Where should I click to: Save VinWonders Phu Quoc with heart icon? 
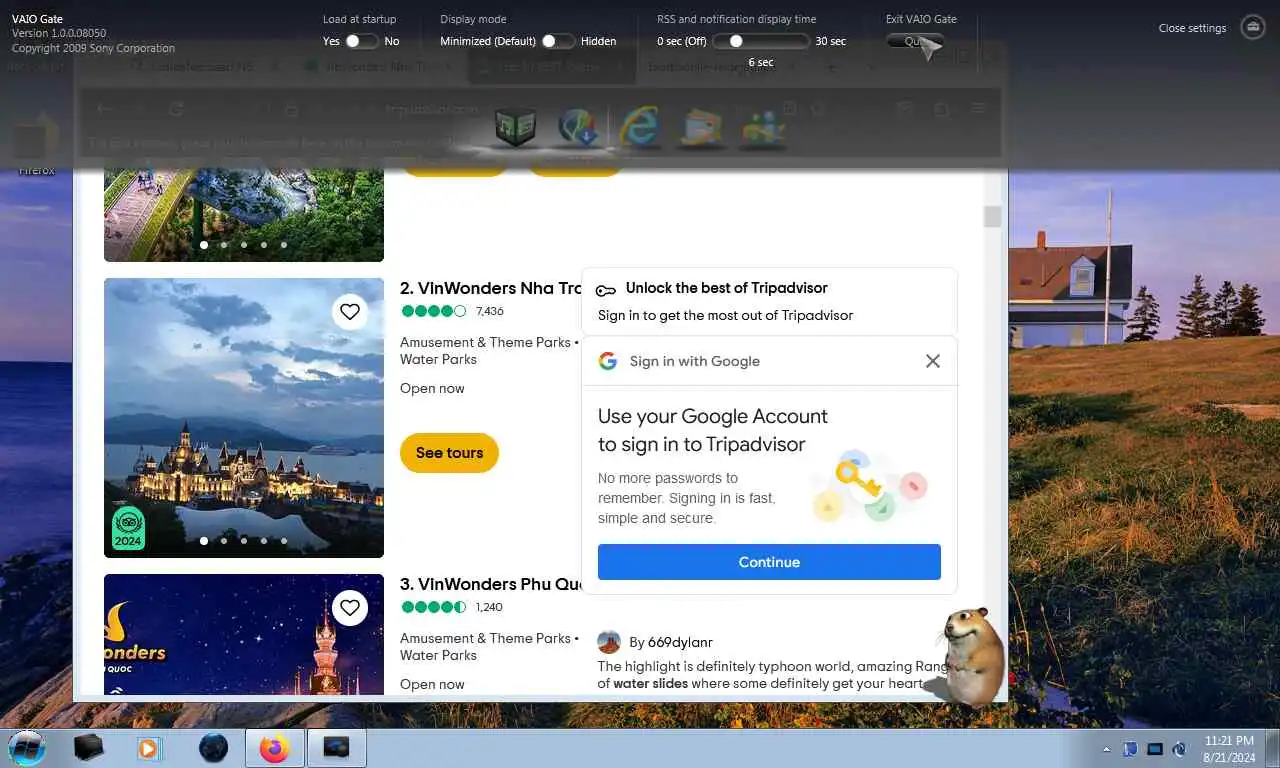(349, 607)
